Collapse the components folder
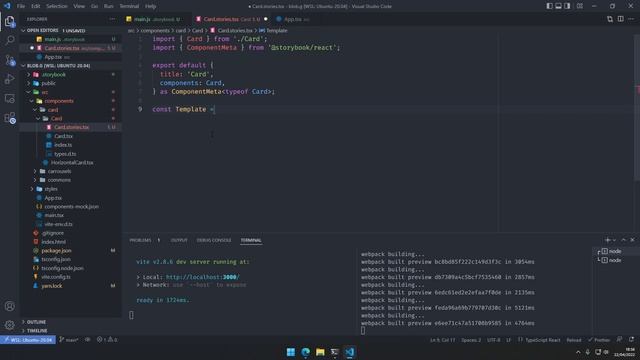The width and height of the screenshot is (640, 360). [32, 101]
